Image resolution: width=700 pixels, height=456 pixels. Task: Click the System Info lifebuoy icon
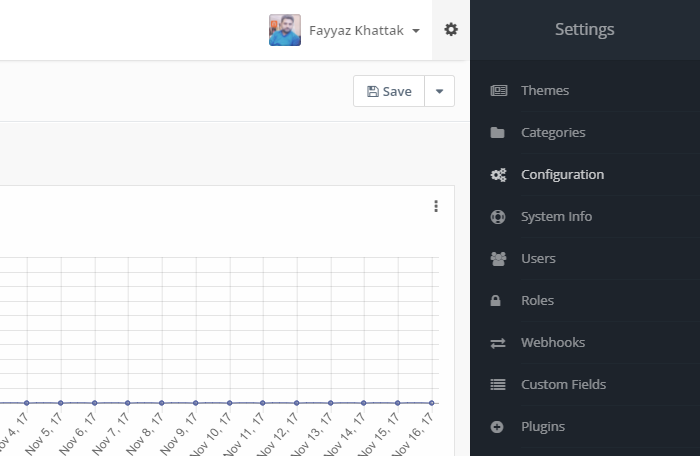pyautogui.click(x=498, y=217)
